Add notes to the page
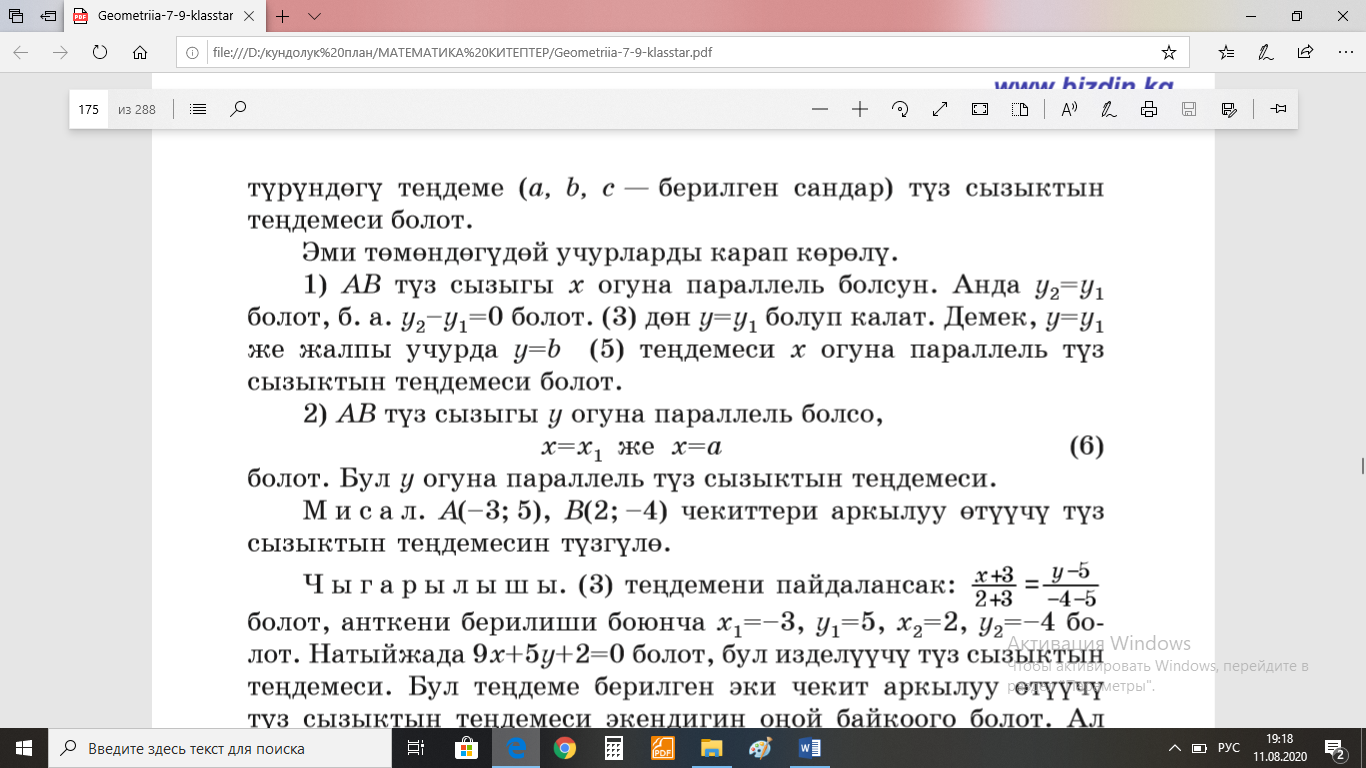The image size is (1366, 768). [x=1265, y=52]
